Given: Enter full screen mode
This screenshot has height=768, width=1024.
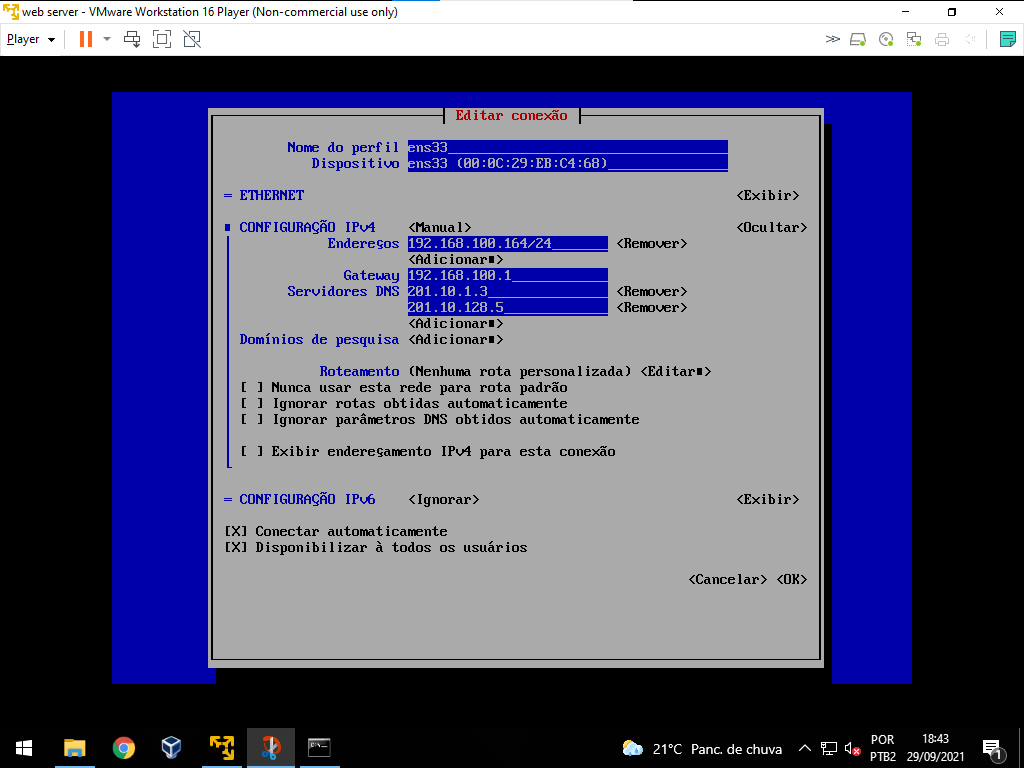Looking at the screenshot, I should click(x=162, y=39).
